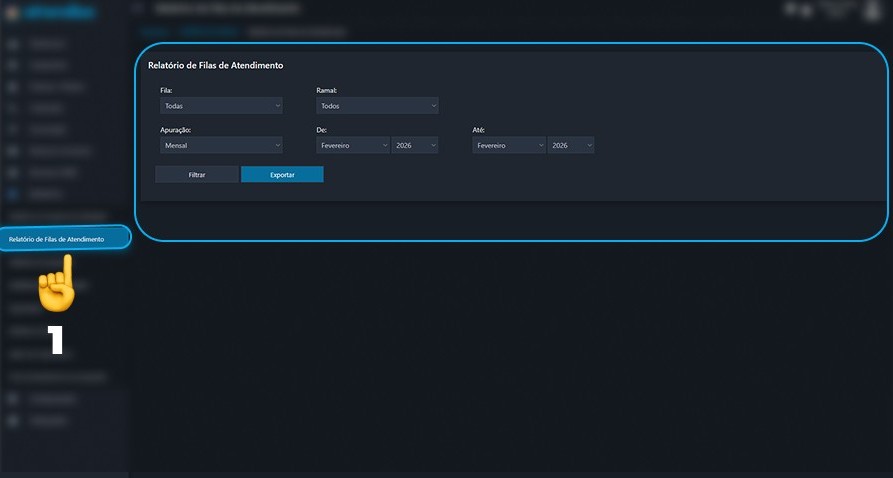Screen dimensions: 893x478
Task: Open the Ramal dropdown showing Todos
Action: (377, 105)
